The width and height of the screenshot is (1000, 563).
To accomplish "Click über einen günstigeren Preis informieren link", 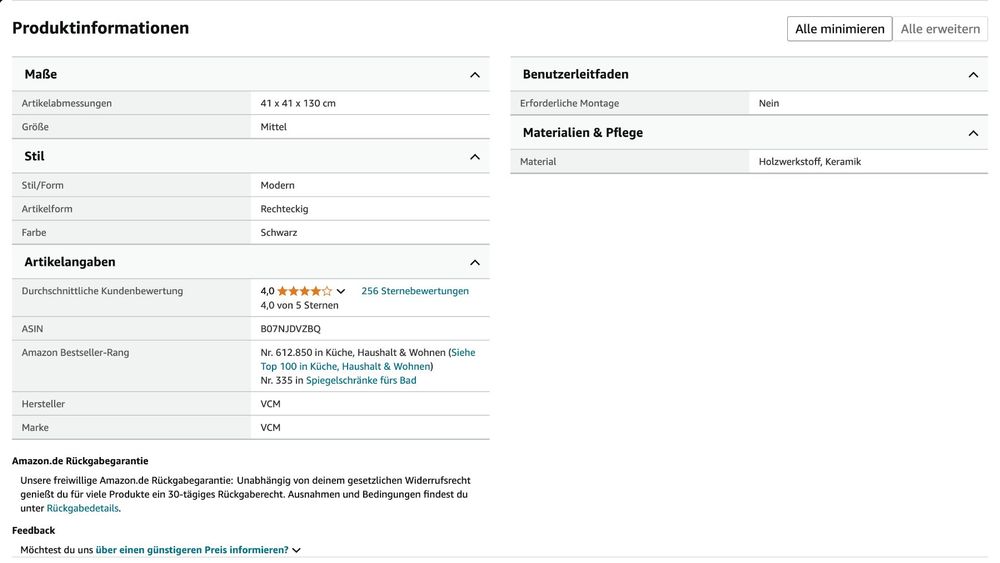I will (191, 550).
